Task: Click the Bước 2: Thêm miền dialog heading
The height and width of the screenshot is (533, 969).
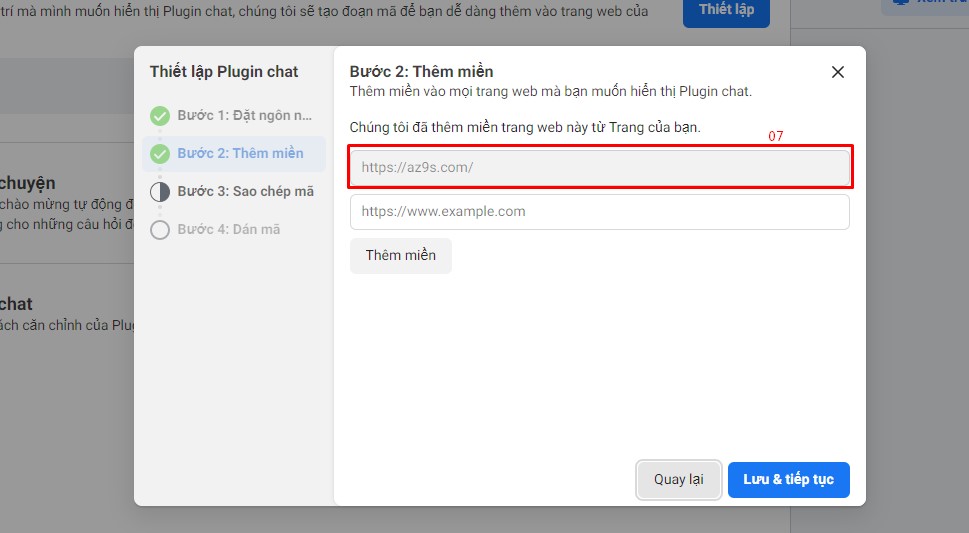Action: [421, 72]
